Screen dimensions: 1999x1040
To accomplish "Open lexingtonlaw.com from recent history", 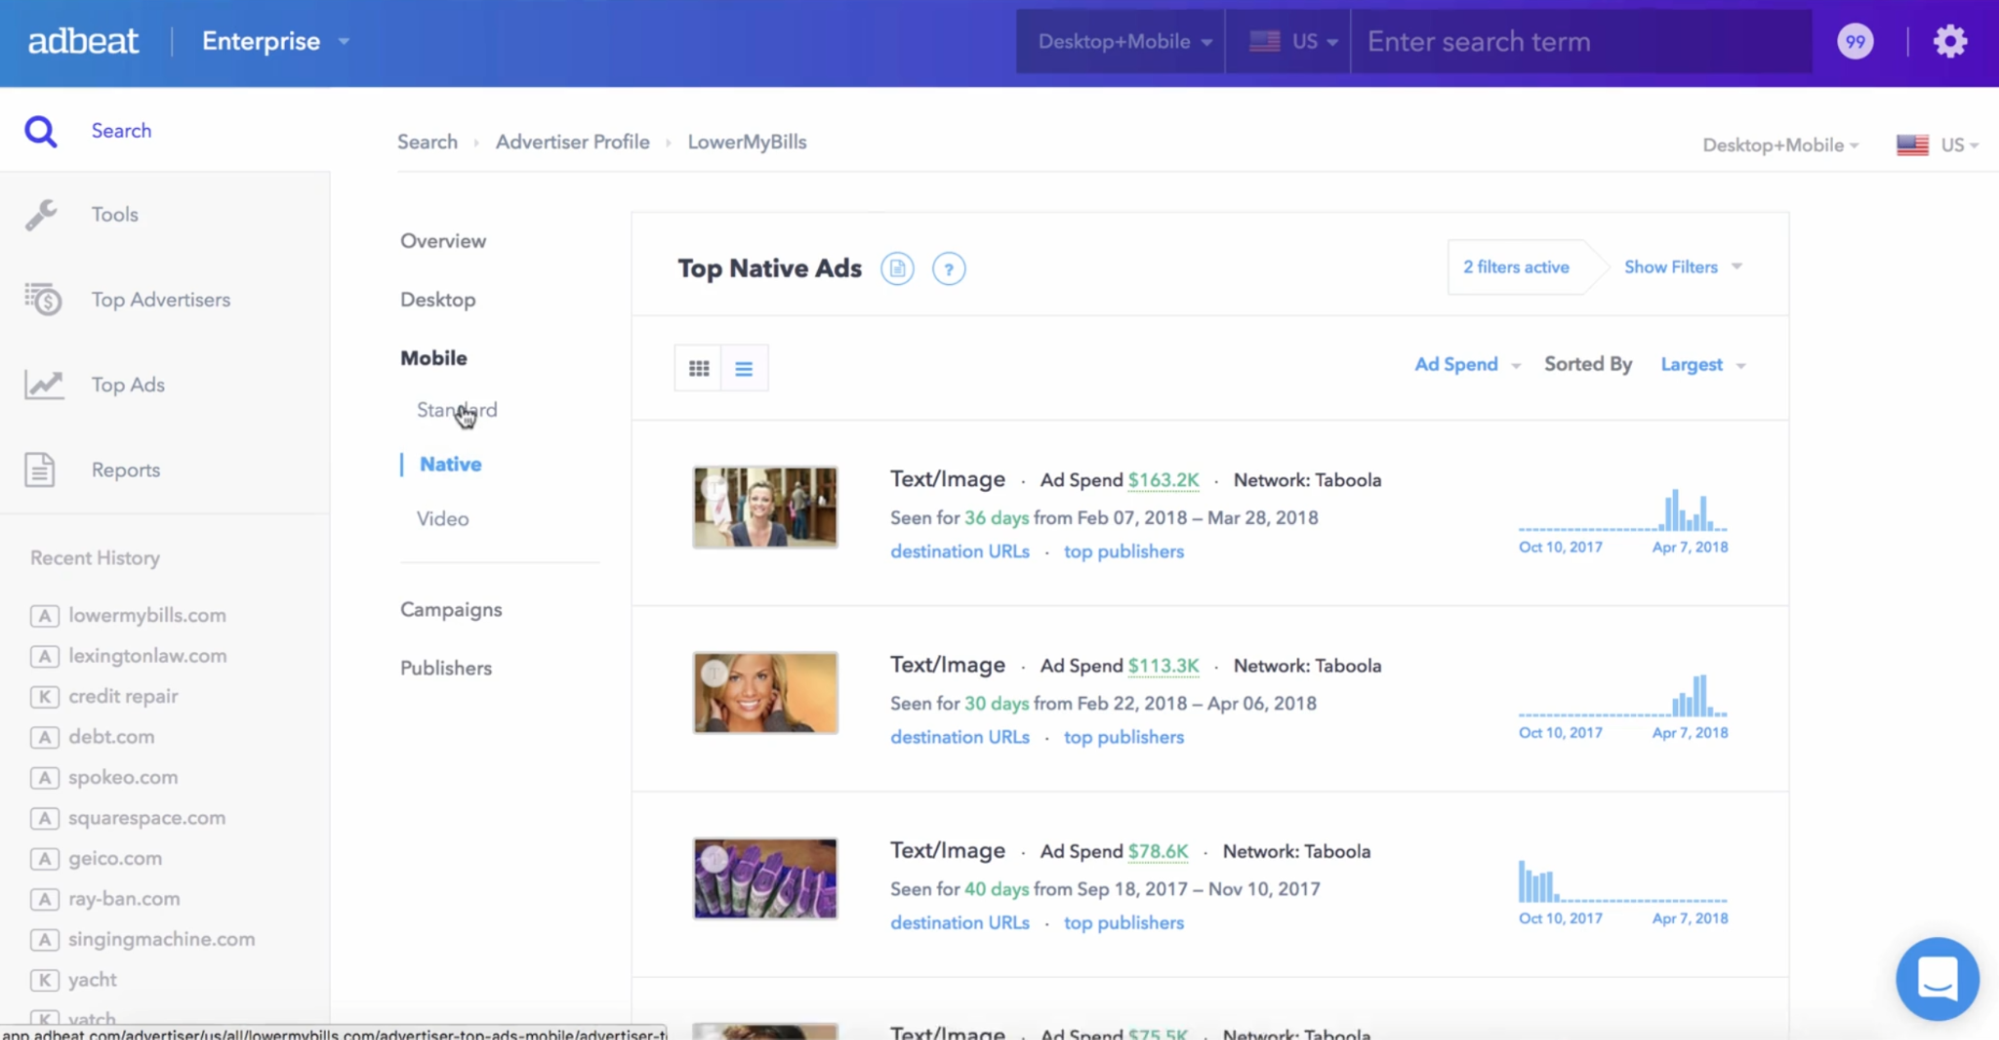I will point(147,656).
